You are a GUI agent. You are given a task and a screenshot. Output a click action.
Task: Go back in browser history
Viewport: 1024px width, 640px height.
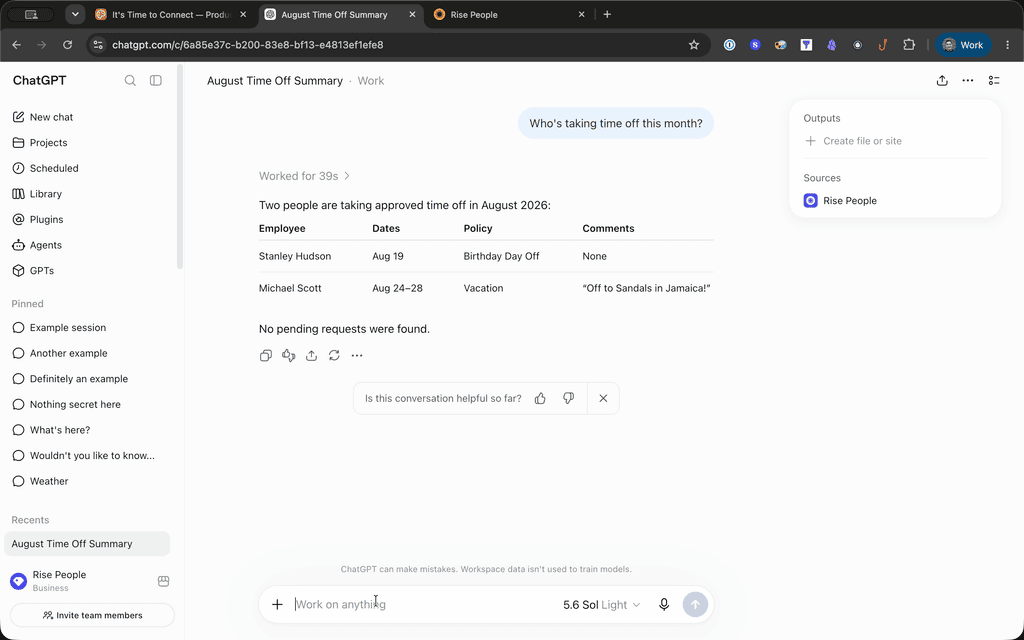tap(16, 44)
